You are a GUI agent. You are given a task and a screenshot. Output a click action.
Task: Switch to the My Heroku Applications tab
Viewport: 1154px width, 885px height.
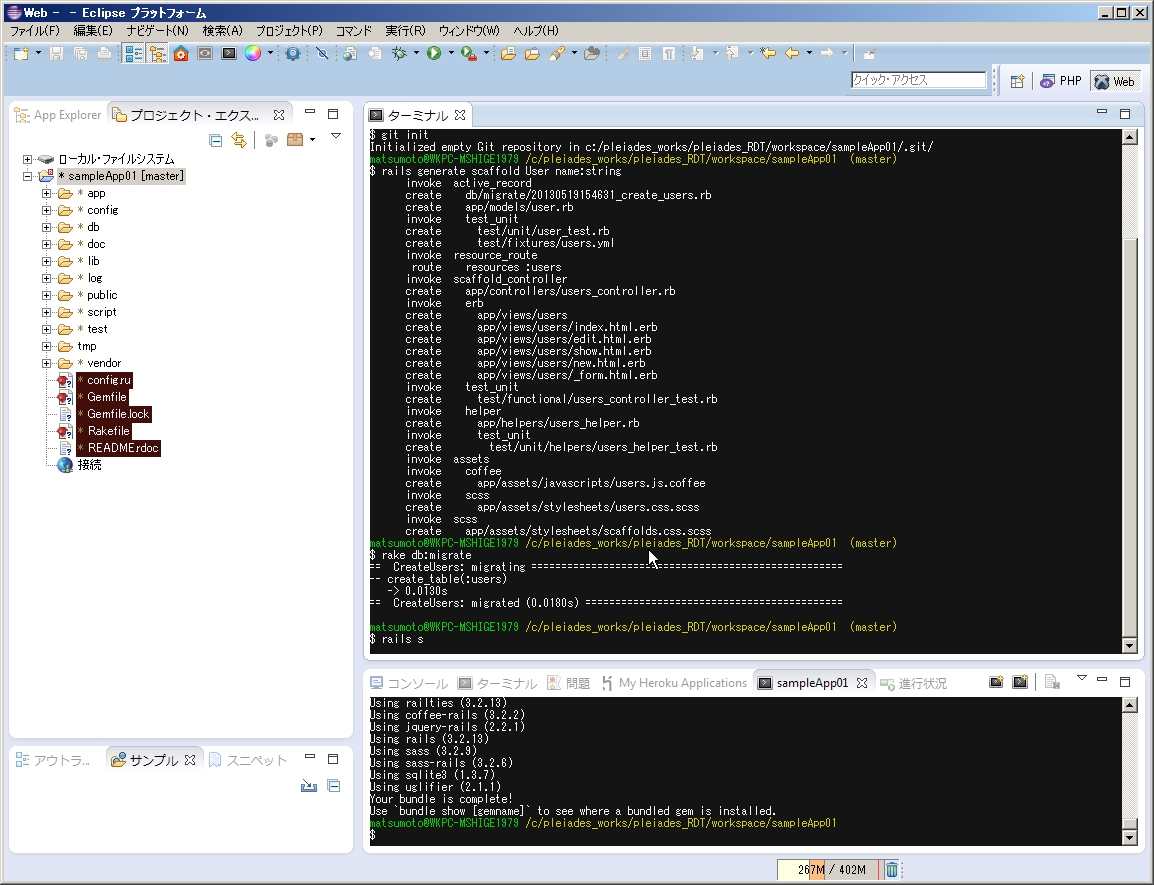(x=673, y=683)
